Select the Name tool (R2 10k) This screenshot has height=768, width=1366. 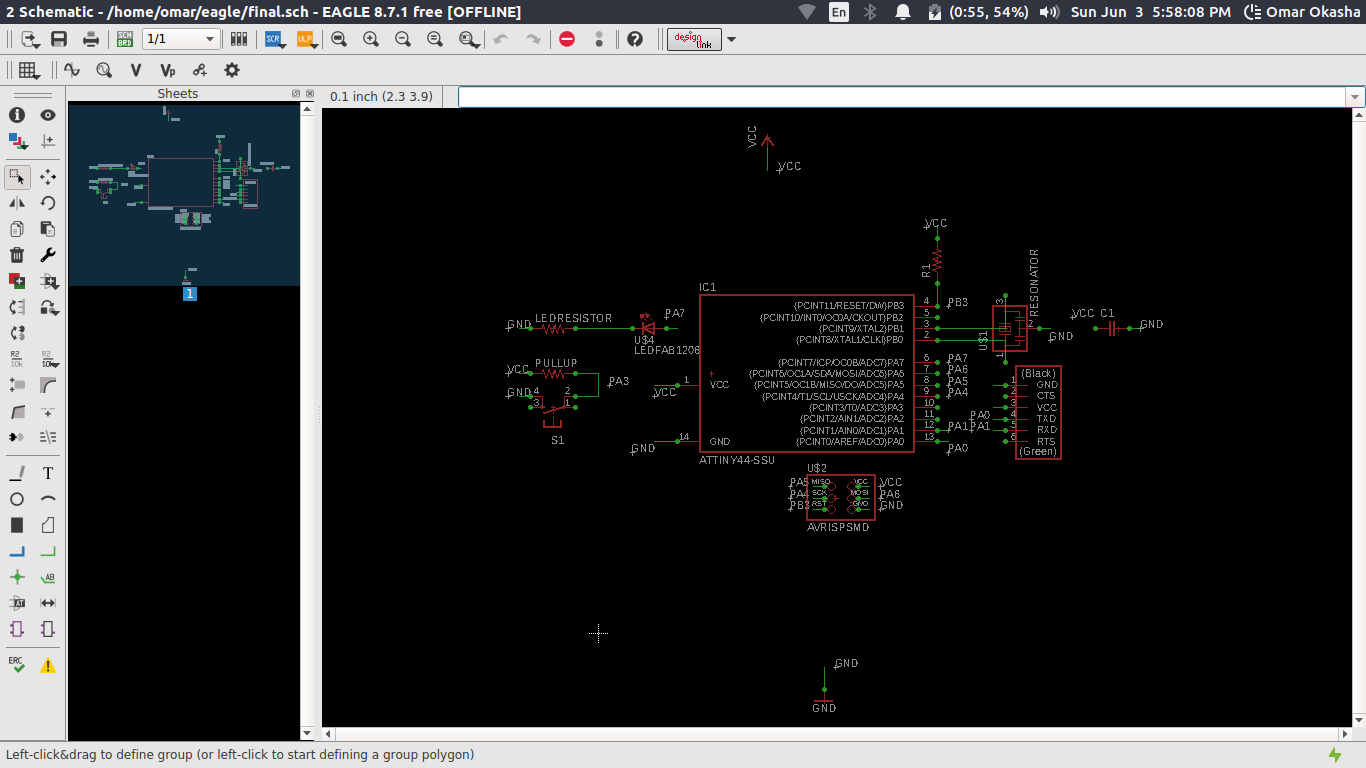click(x=17, y=358)
